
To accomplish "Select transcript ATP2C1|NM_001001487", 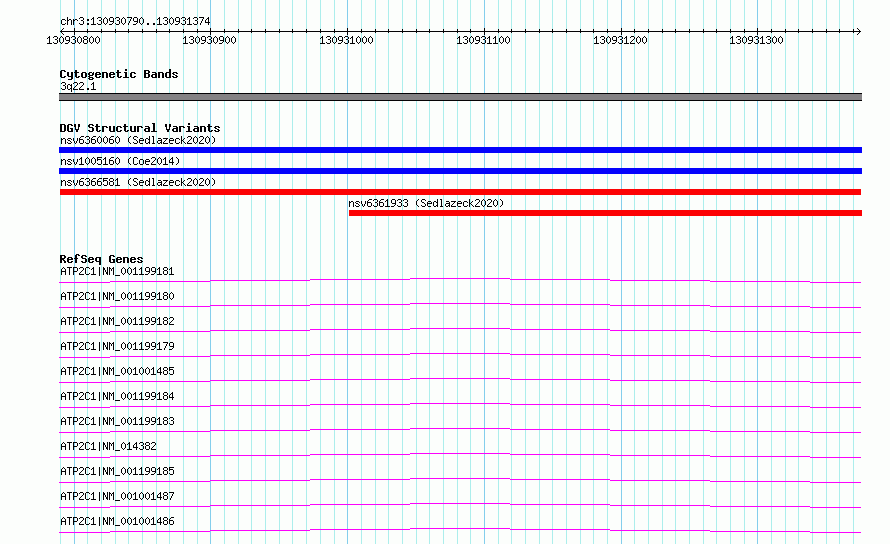I will coord(117,496).
